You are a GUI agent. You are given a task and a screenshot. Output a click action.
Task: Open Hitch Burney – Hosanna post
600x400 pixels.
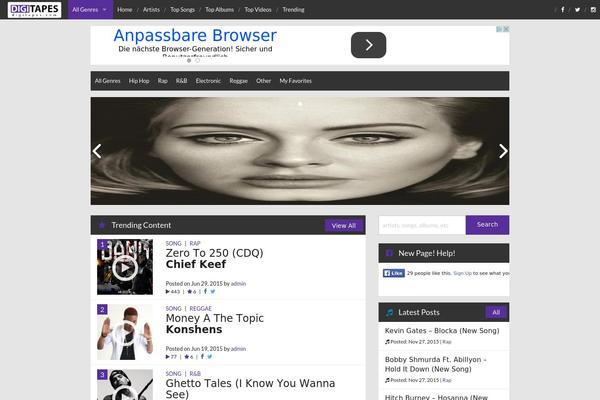[436, 397]
